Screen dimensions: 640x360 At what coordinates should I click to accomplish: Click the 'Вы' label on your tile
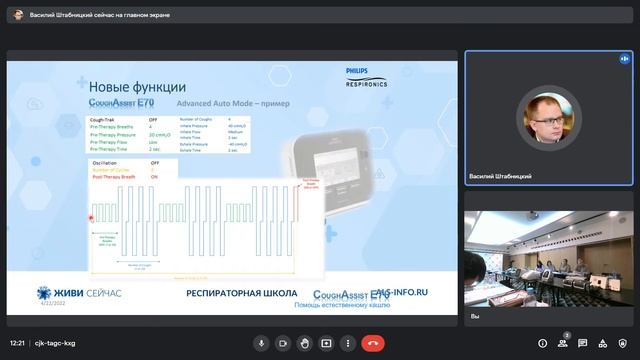pos(475,316)
